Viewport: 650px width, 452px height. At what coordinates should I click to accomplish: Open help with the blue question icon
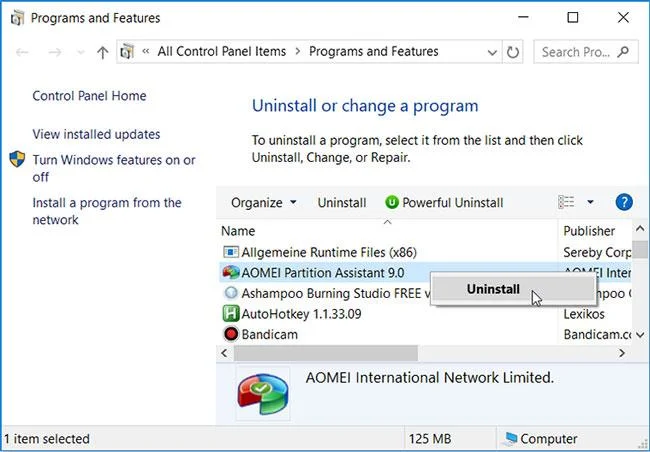(624, 202)
